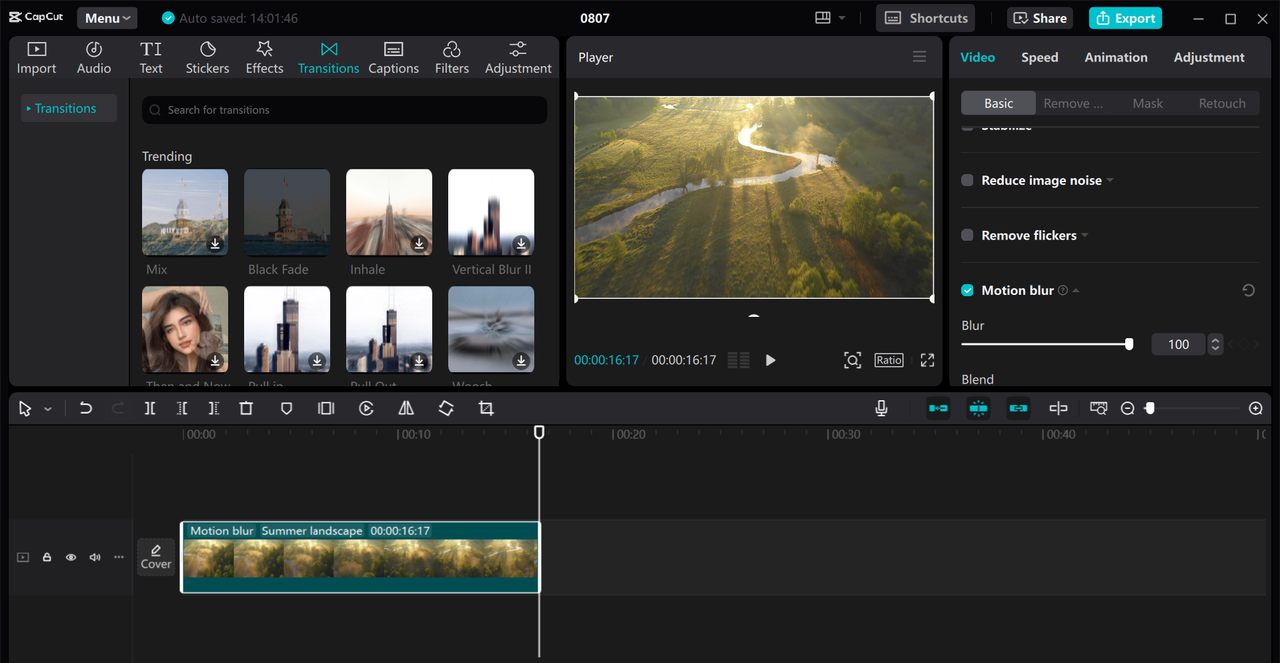Click the Blur slider handle

[x=1129, y=344]
